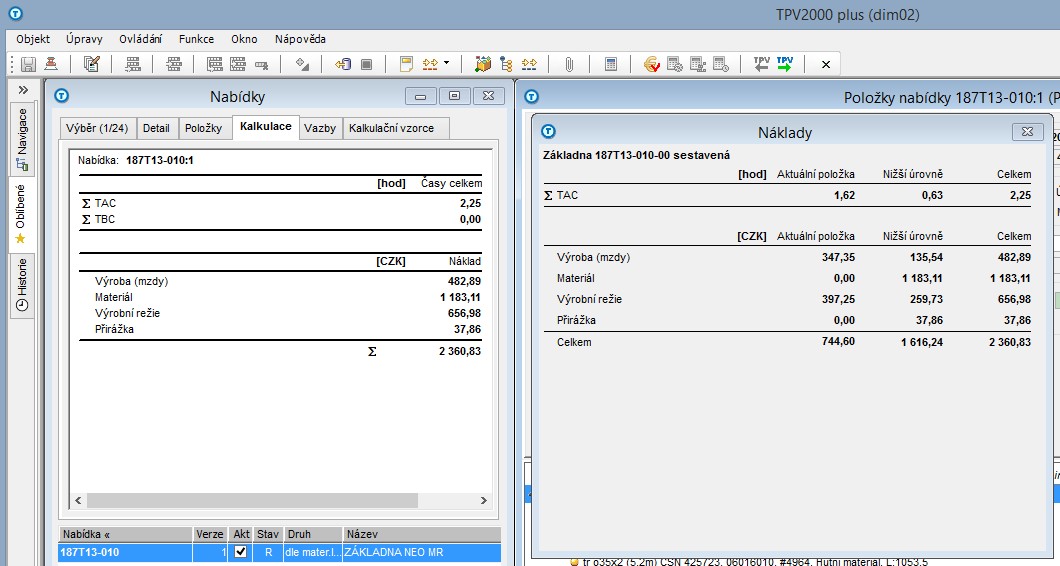Screen dimensions: 1060x566
Task: Open the Objekt menu
Action: click(x=33, y=39)
